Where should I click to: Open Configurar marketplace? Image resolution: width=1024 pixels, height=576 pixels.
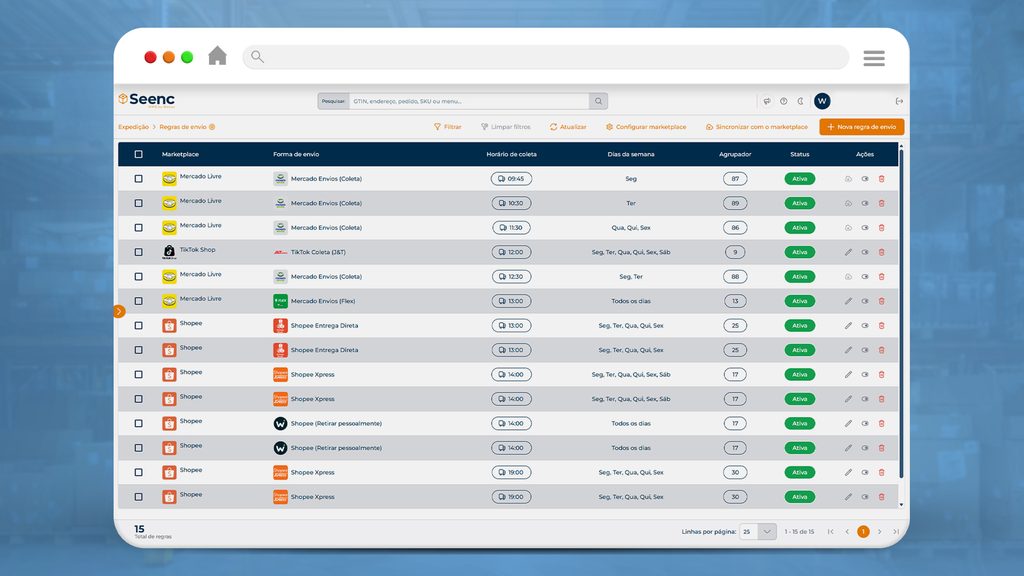645,127
